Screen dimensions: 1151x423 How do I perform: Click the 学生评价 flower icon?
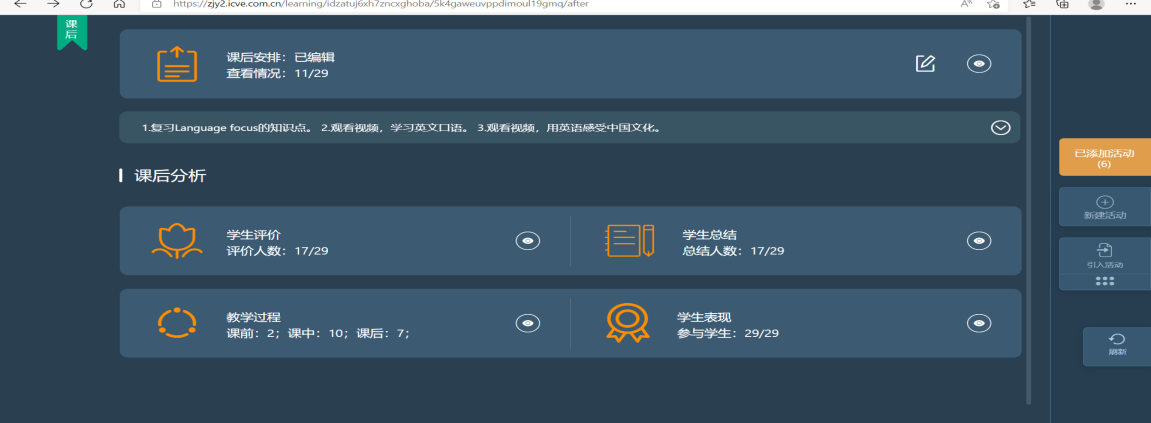(177, 241)
